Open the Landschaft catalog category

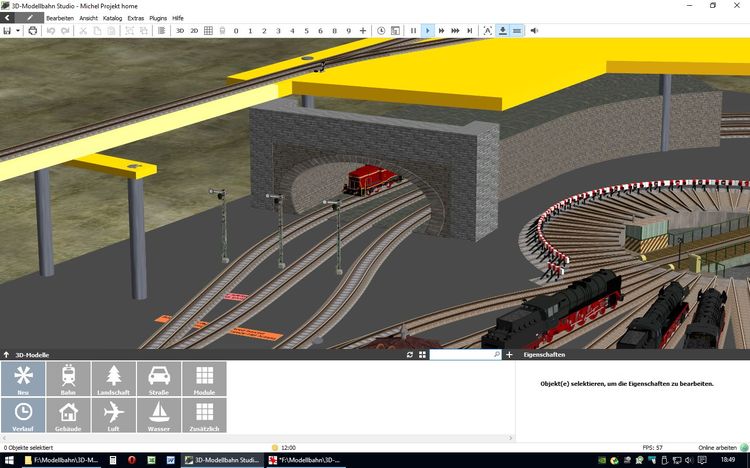113,379
